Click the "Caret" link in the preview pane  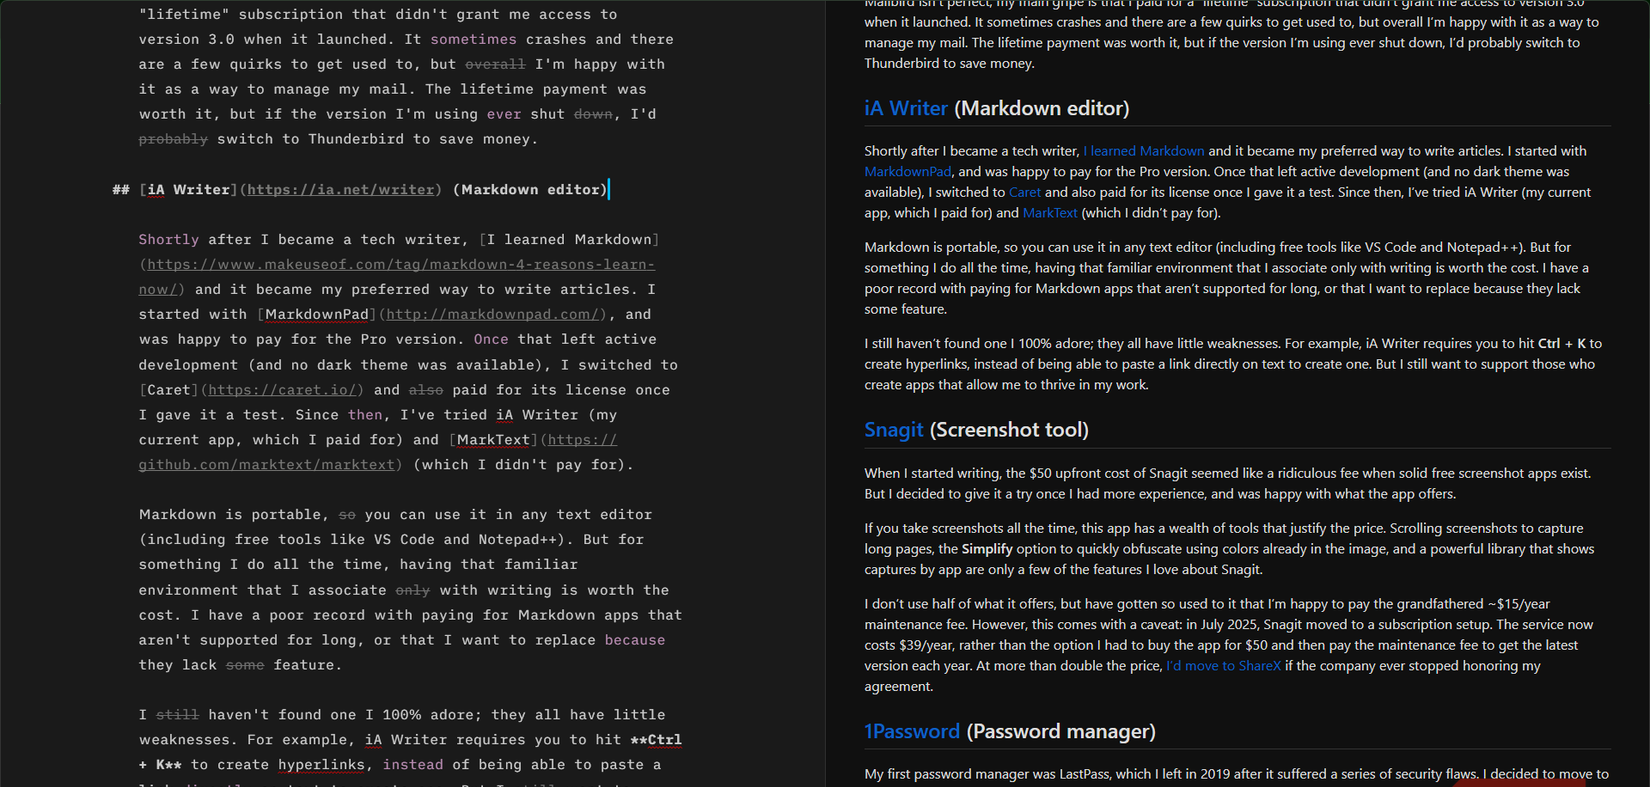[1024, 192]
